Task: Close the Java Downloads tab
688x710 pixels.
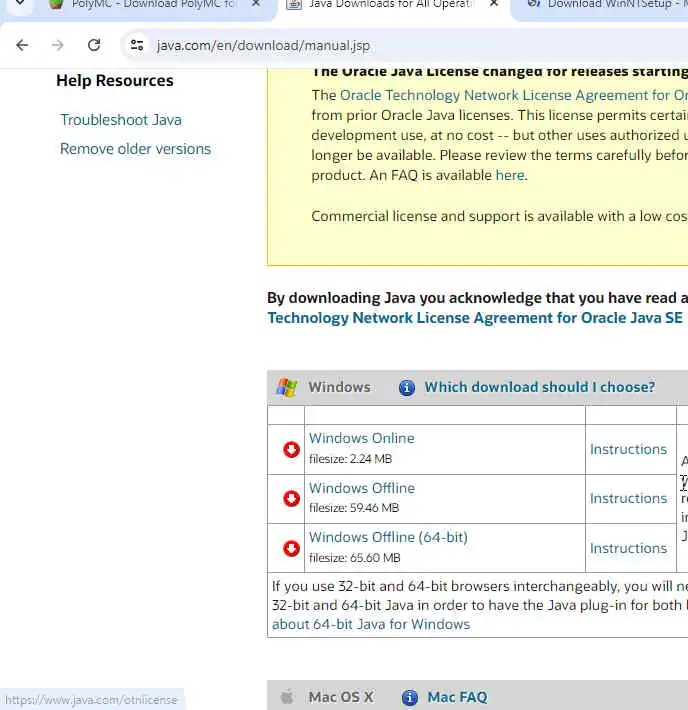Action: point(494,4)
